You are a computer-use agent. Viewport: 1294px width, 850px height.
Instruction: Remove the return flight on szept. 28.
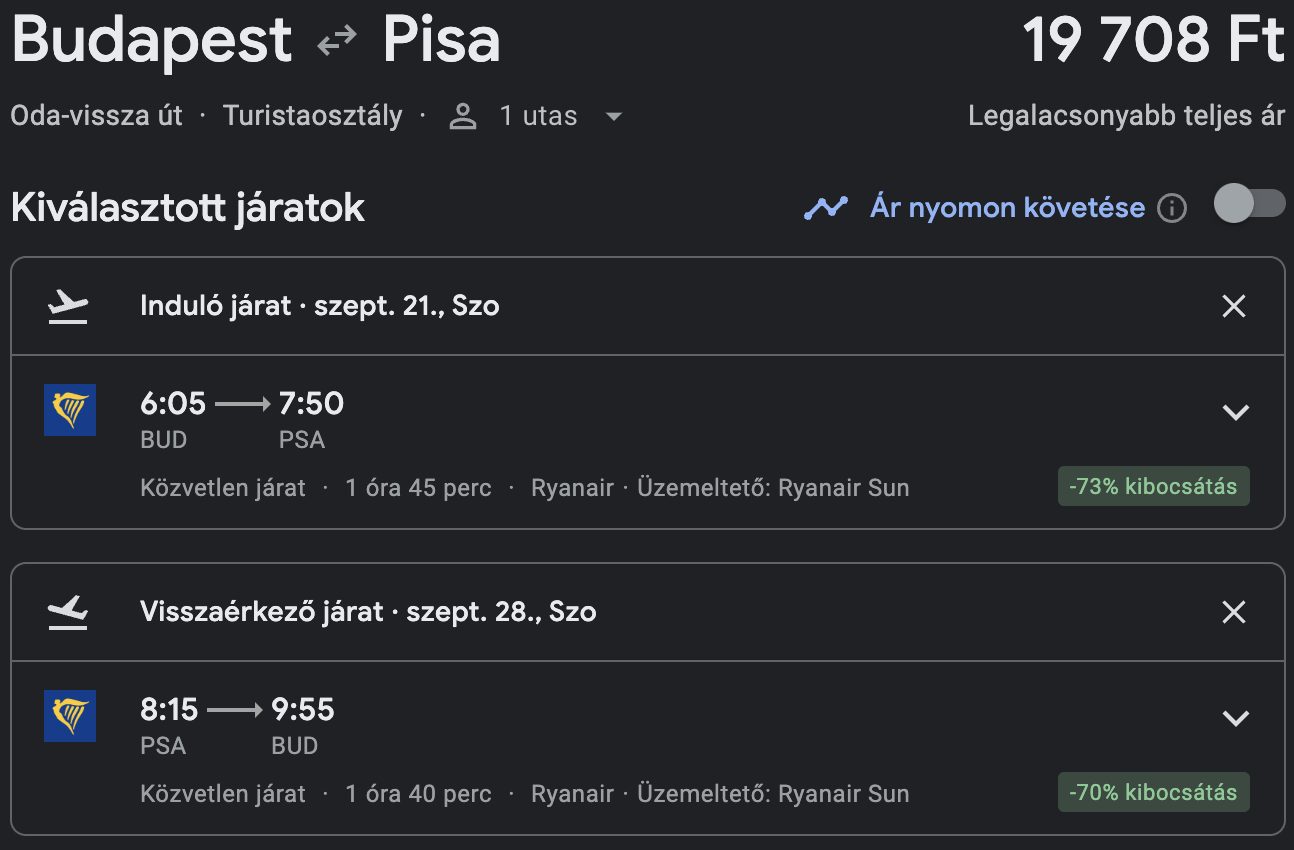(x=1234, y=612)
